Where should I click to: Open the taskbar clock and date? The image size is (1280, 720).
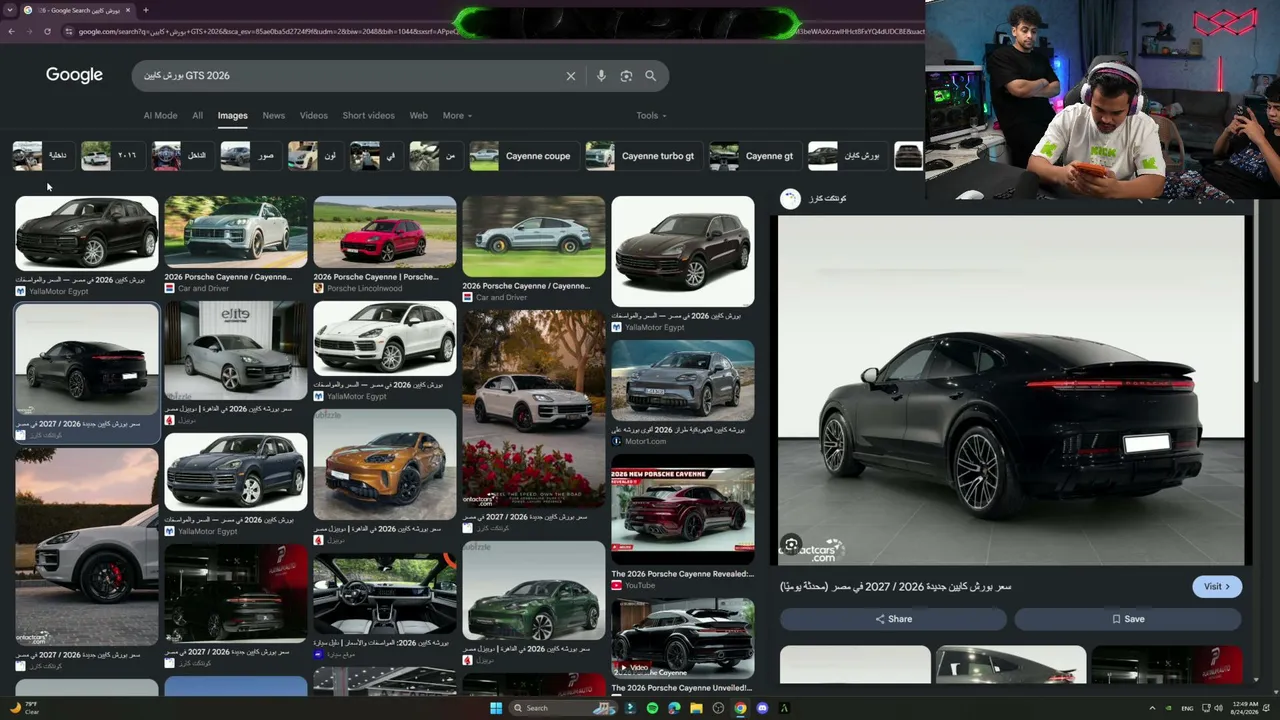click(1246, 708)
